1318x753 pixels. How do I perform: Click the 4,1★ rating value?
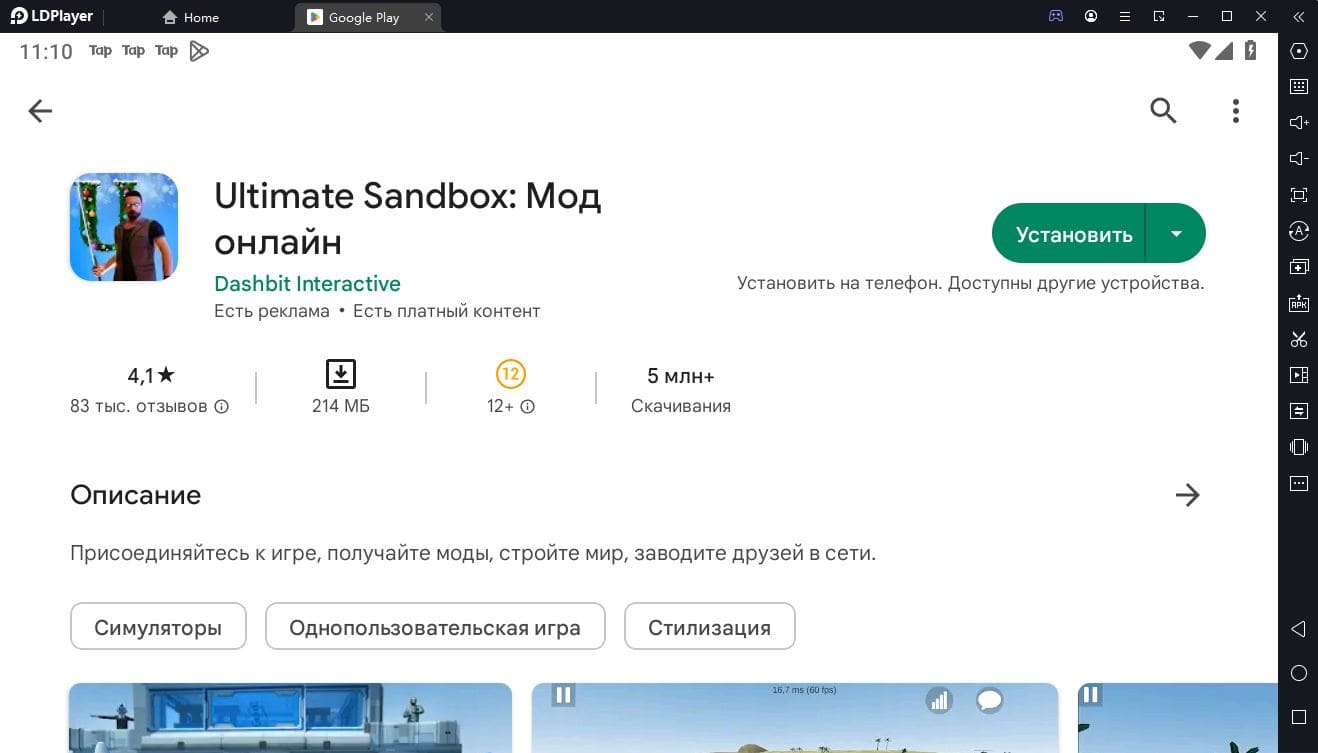[151, 376]
